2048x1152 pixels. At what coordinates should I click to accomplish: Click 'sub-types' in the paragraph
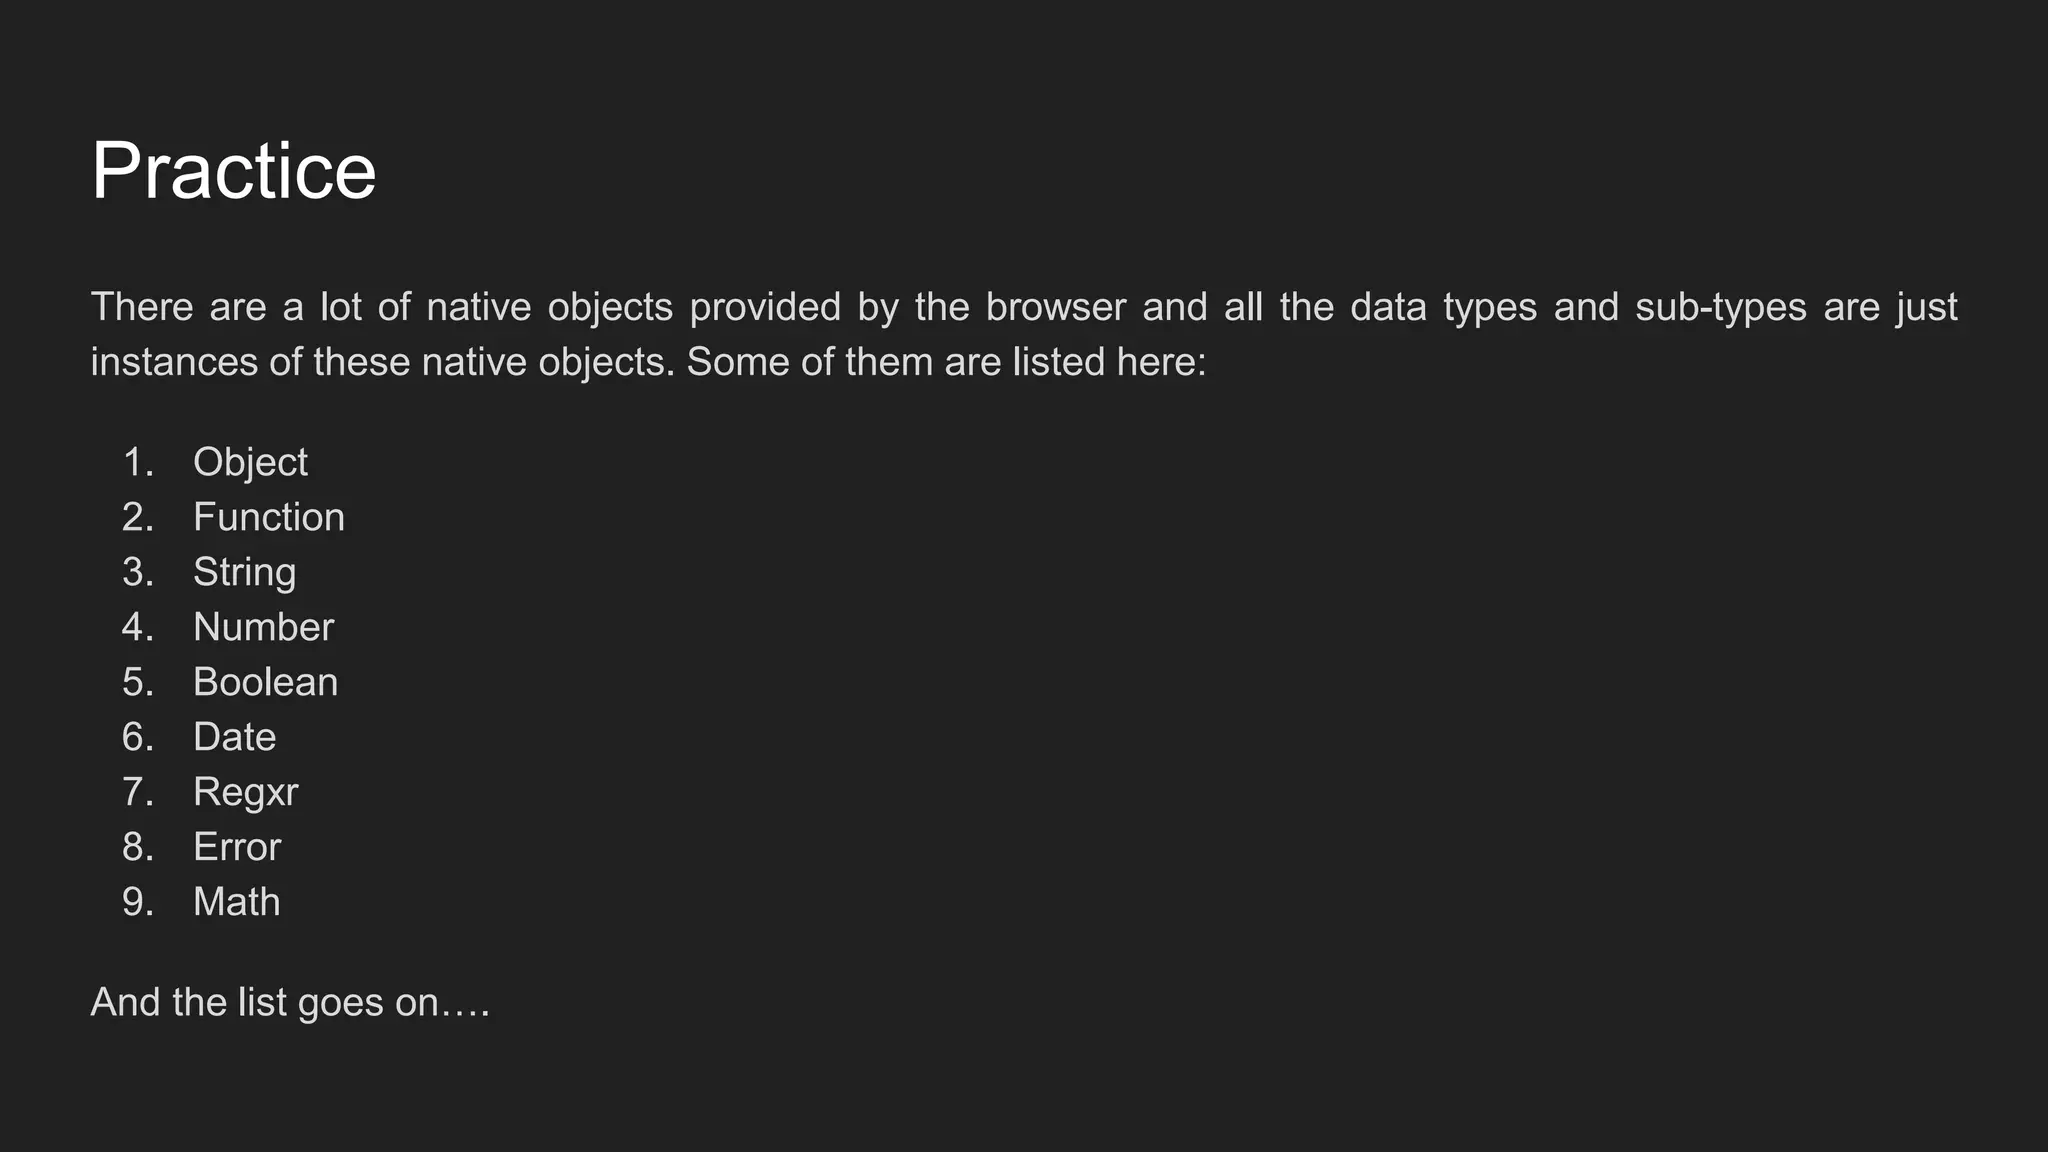point(1720,307)
